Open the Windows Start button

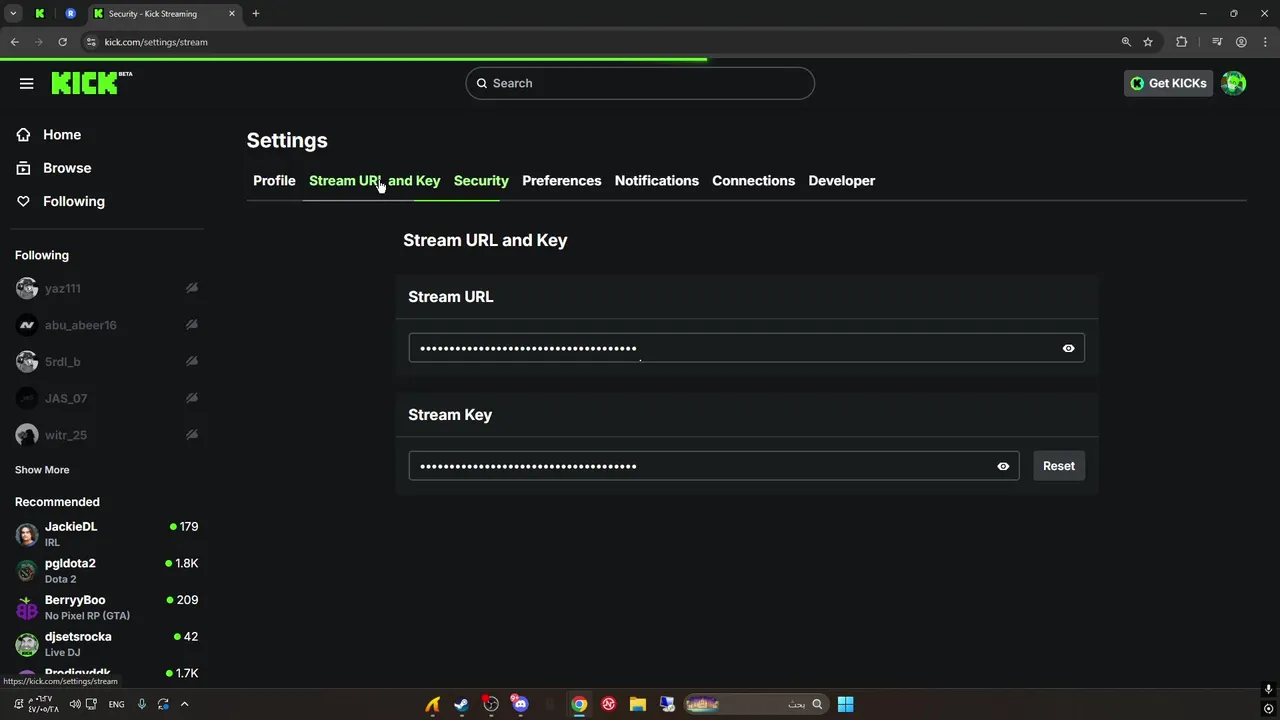(845, 704)
